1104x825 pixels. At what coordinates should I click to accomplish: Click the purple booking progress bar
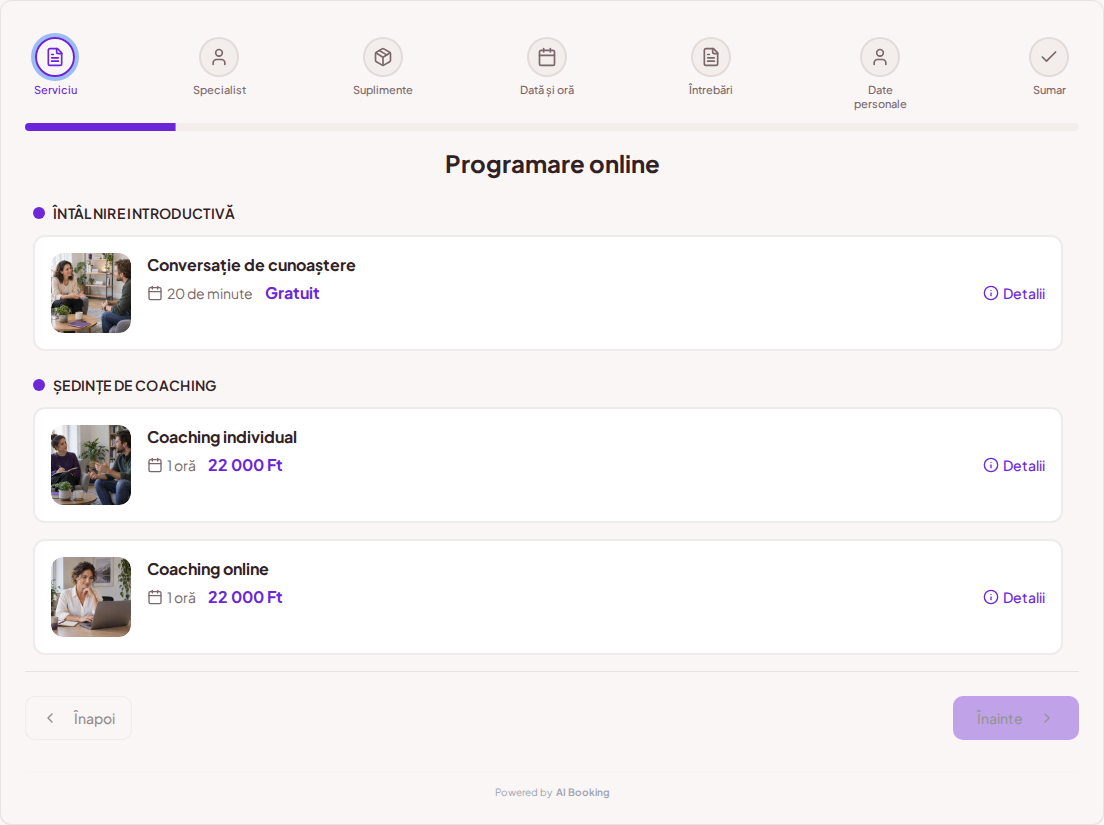[100, 127]
